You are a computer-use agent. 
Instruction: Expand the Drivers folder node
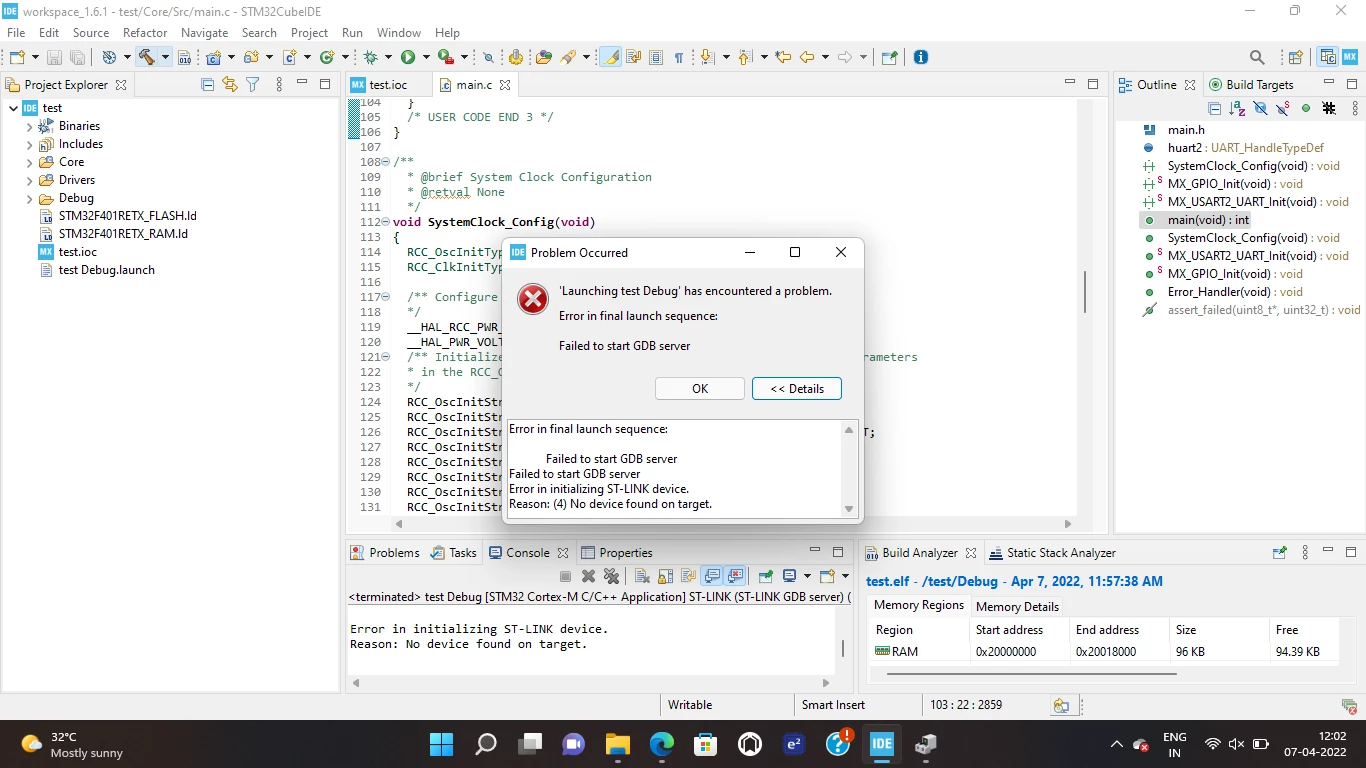pyautogui.click(x=30, y=180)
